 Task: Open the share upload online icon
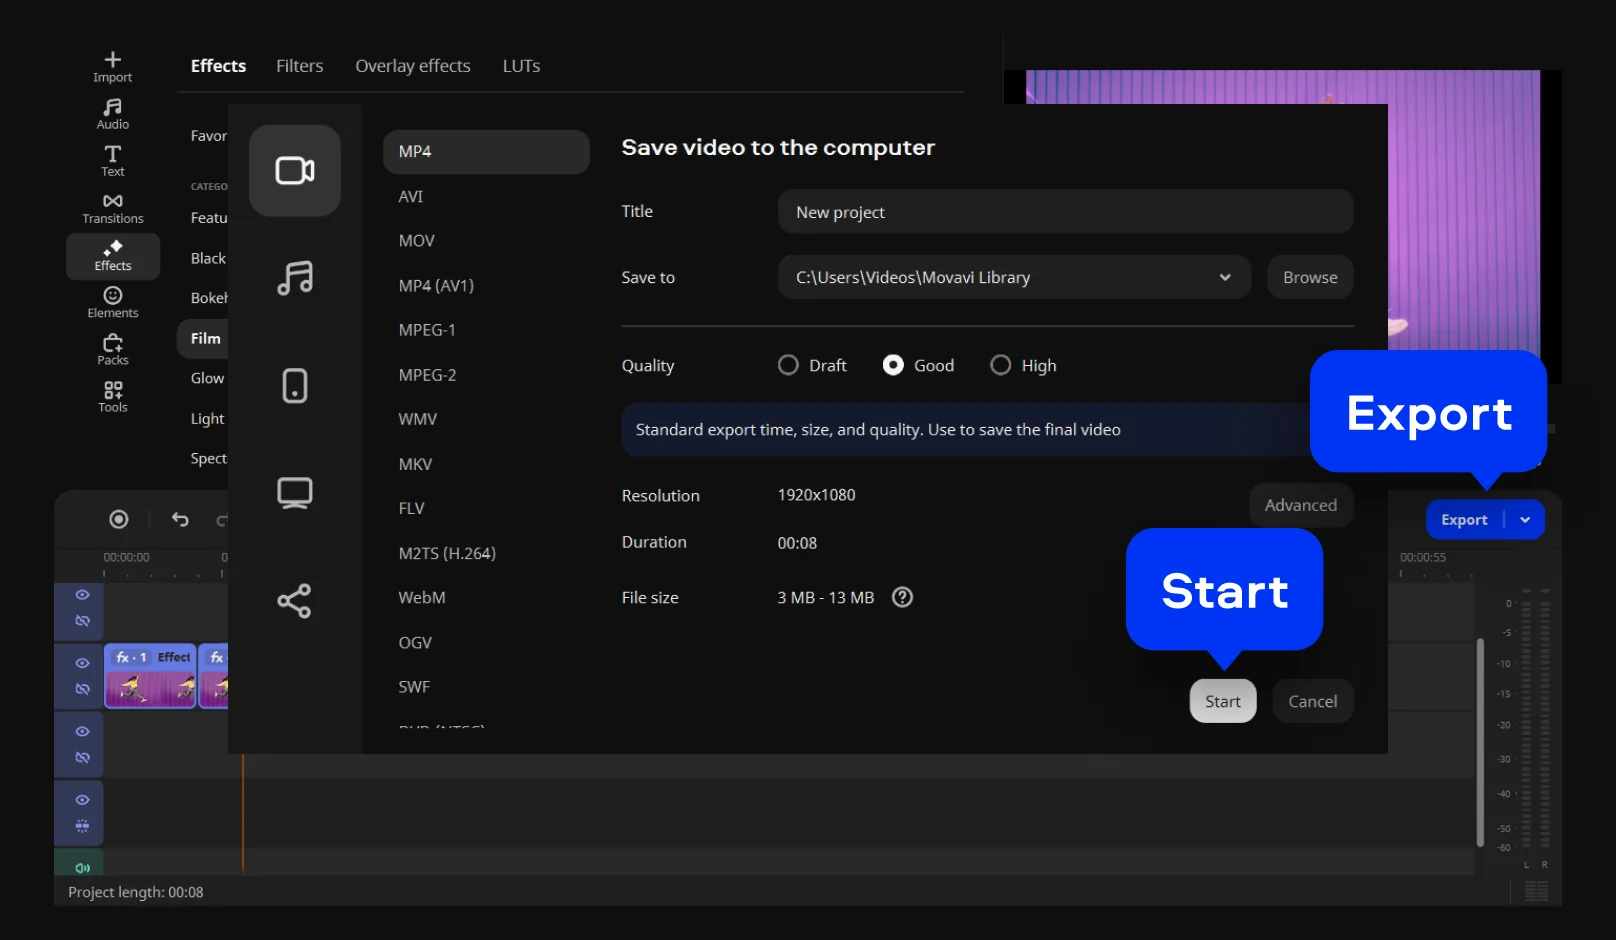click(294, 600)
